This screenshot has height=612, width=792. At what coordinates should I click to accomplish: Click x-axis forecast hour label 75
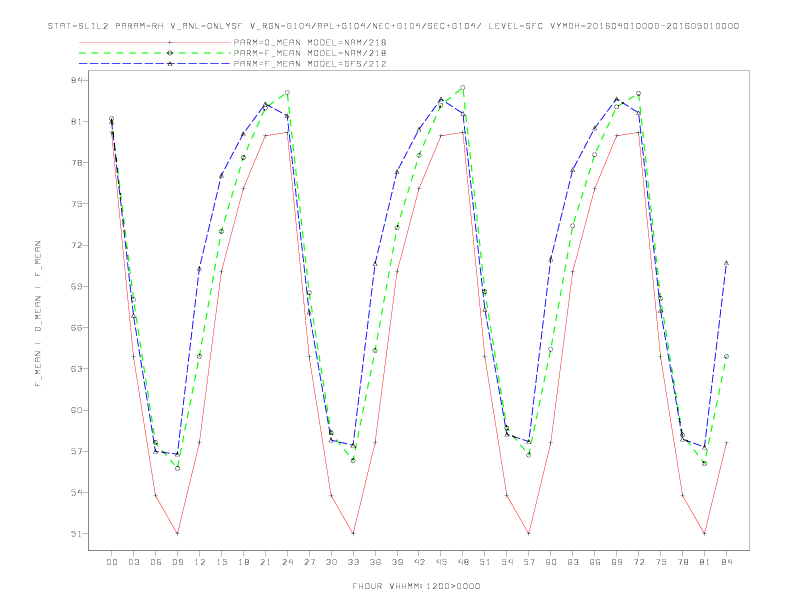coord(661,562)
